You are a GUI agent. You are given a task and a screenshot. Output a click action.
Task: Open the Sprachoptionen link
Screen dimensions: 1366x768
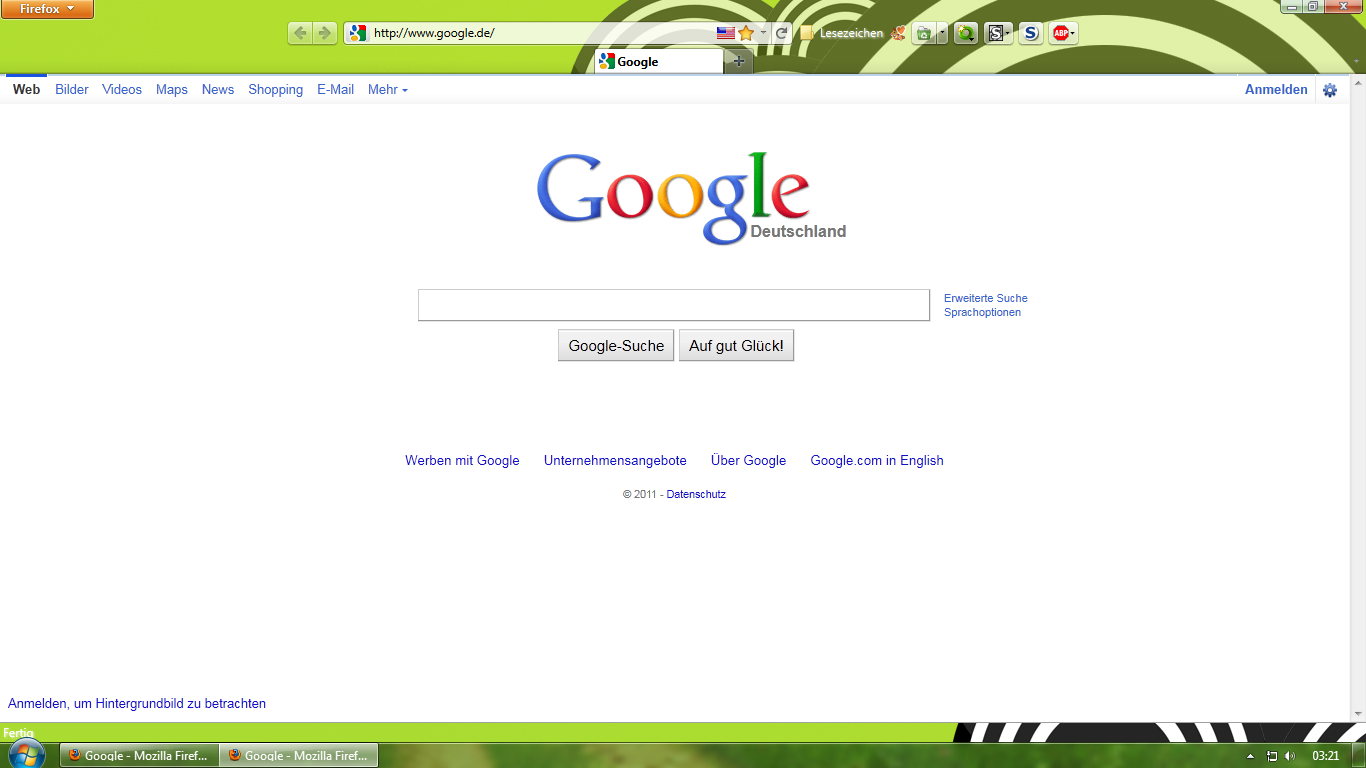pyautogui.click(x=983, y=312)
